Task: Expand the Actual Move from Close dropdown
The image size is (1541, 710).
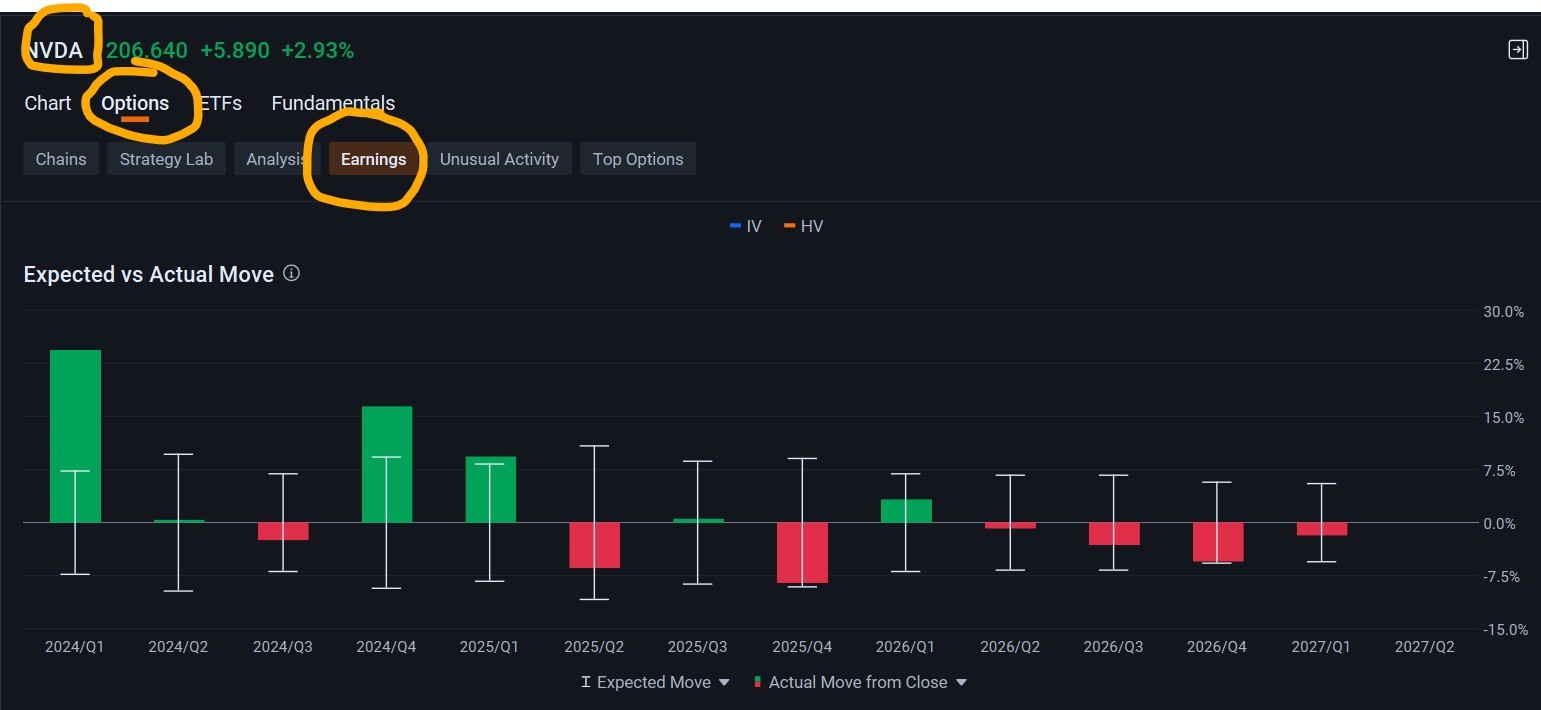Action: pyautogui.click(x=961, y=682)
